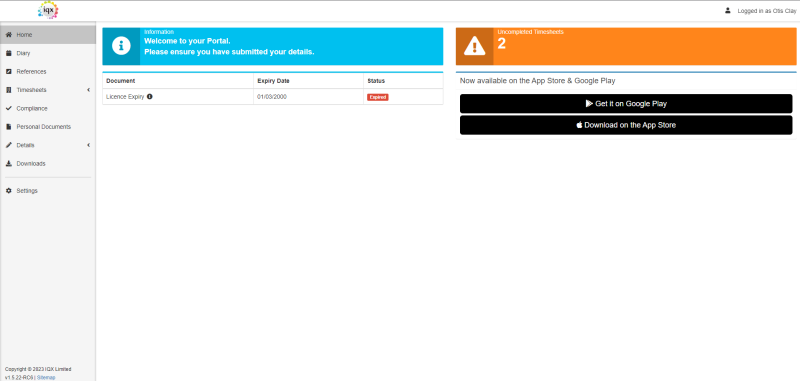Open the Settings menu item
This screenshot has width=800, height=381.
tap(48, 191)
